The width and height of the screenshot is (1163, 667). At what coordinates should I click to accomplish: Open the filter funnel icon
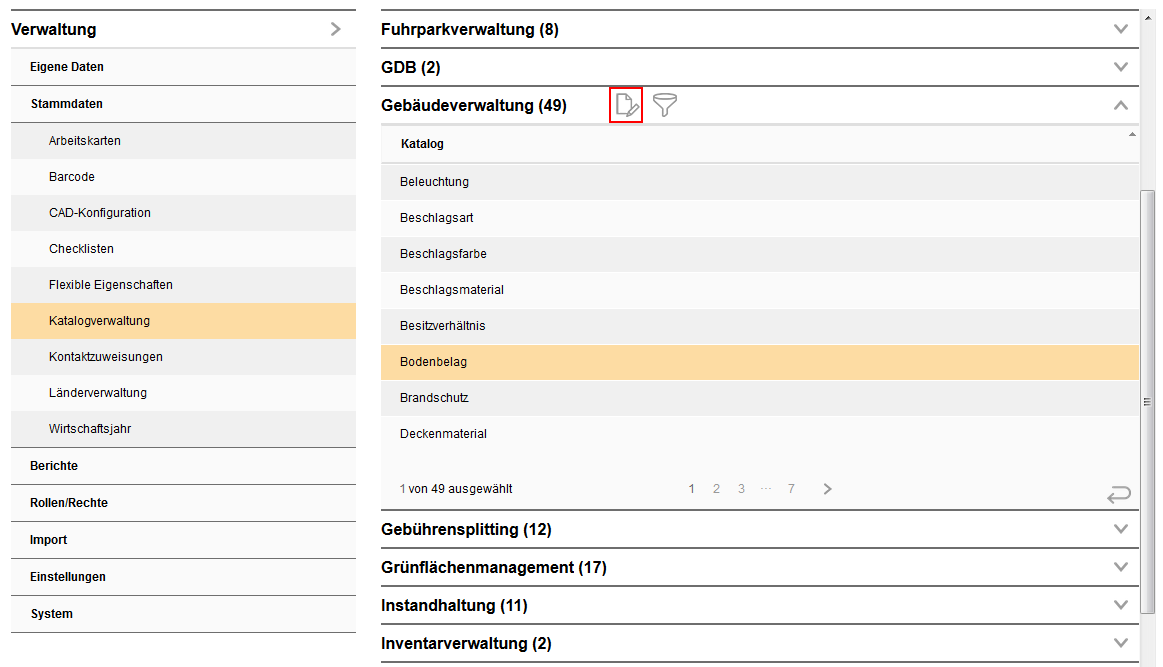pos(664,105)
